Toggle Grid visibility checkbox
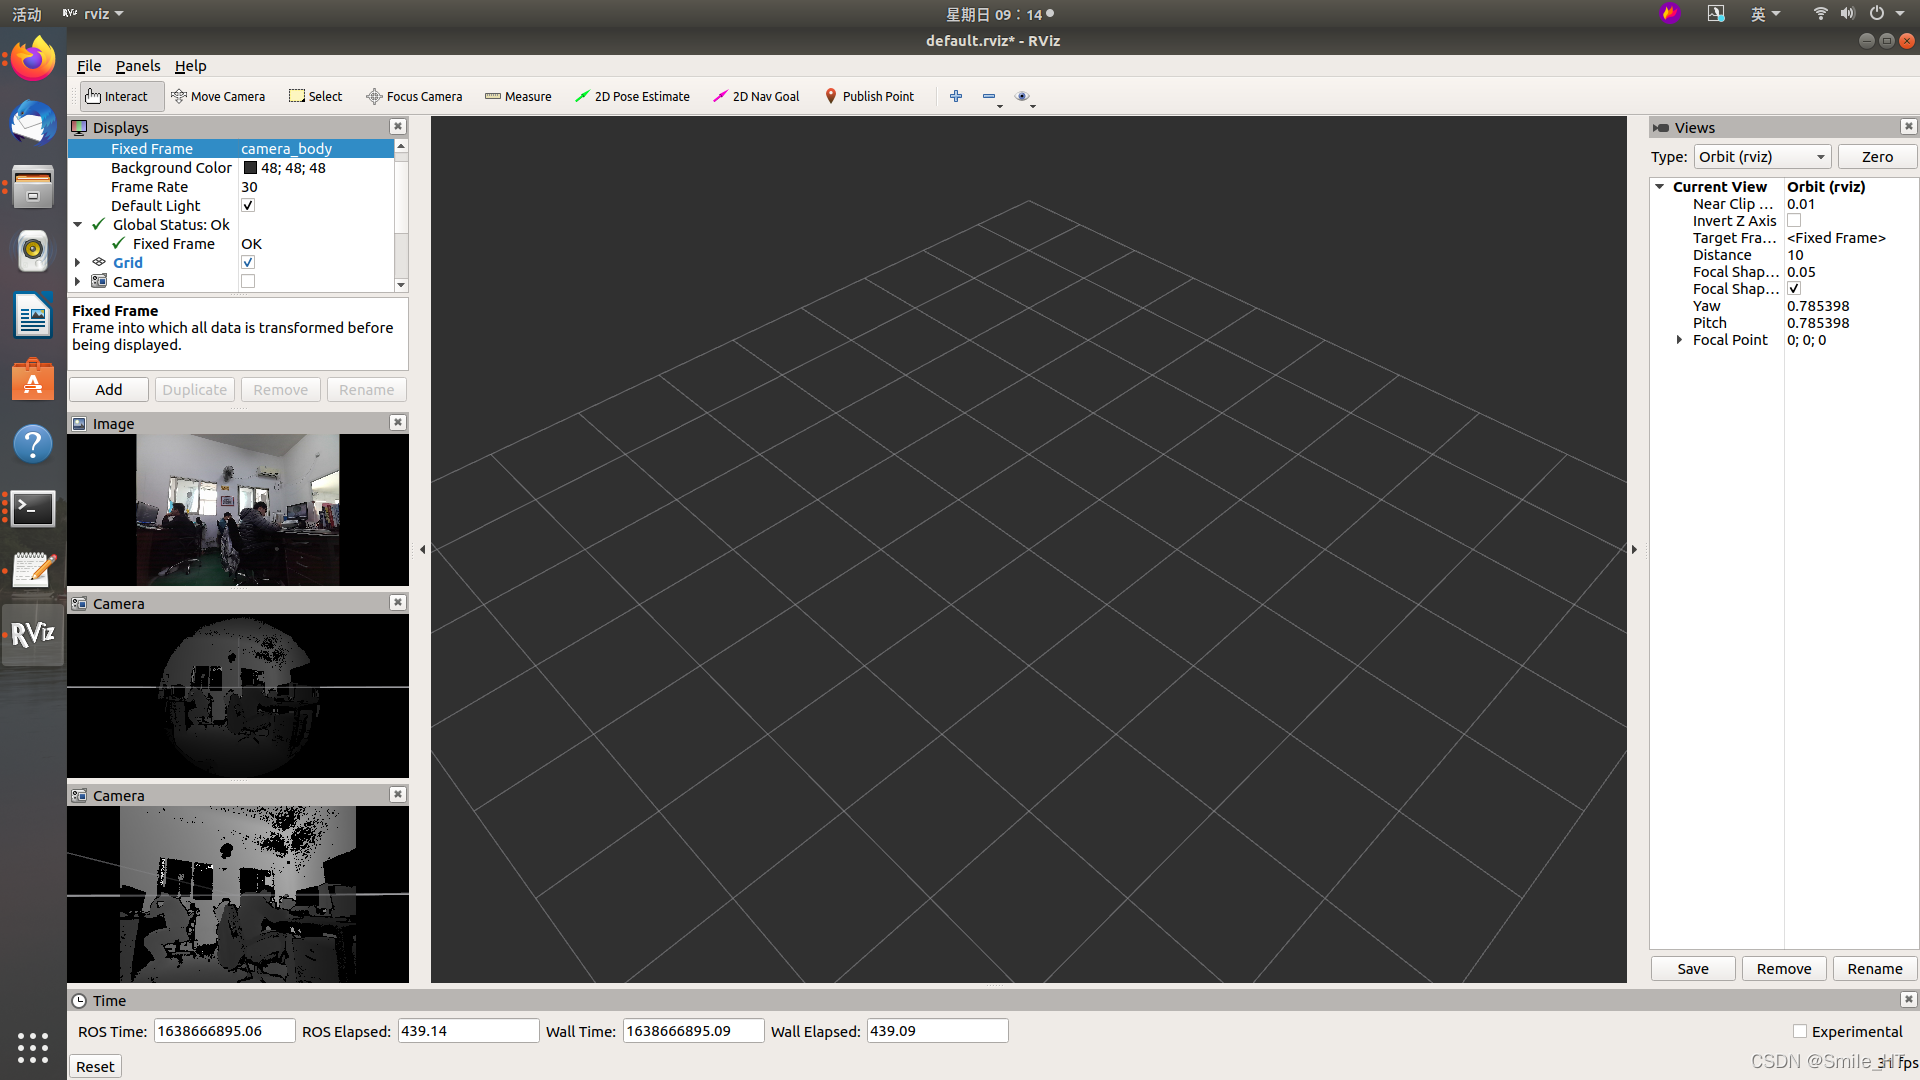Screen dimensions: 1920x1080 pos(245,262)
